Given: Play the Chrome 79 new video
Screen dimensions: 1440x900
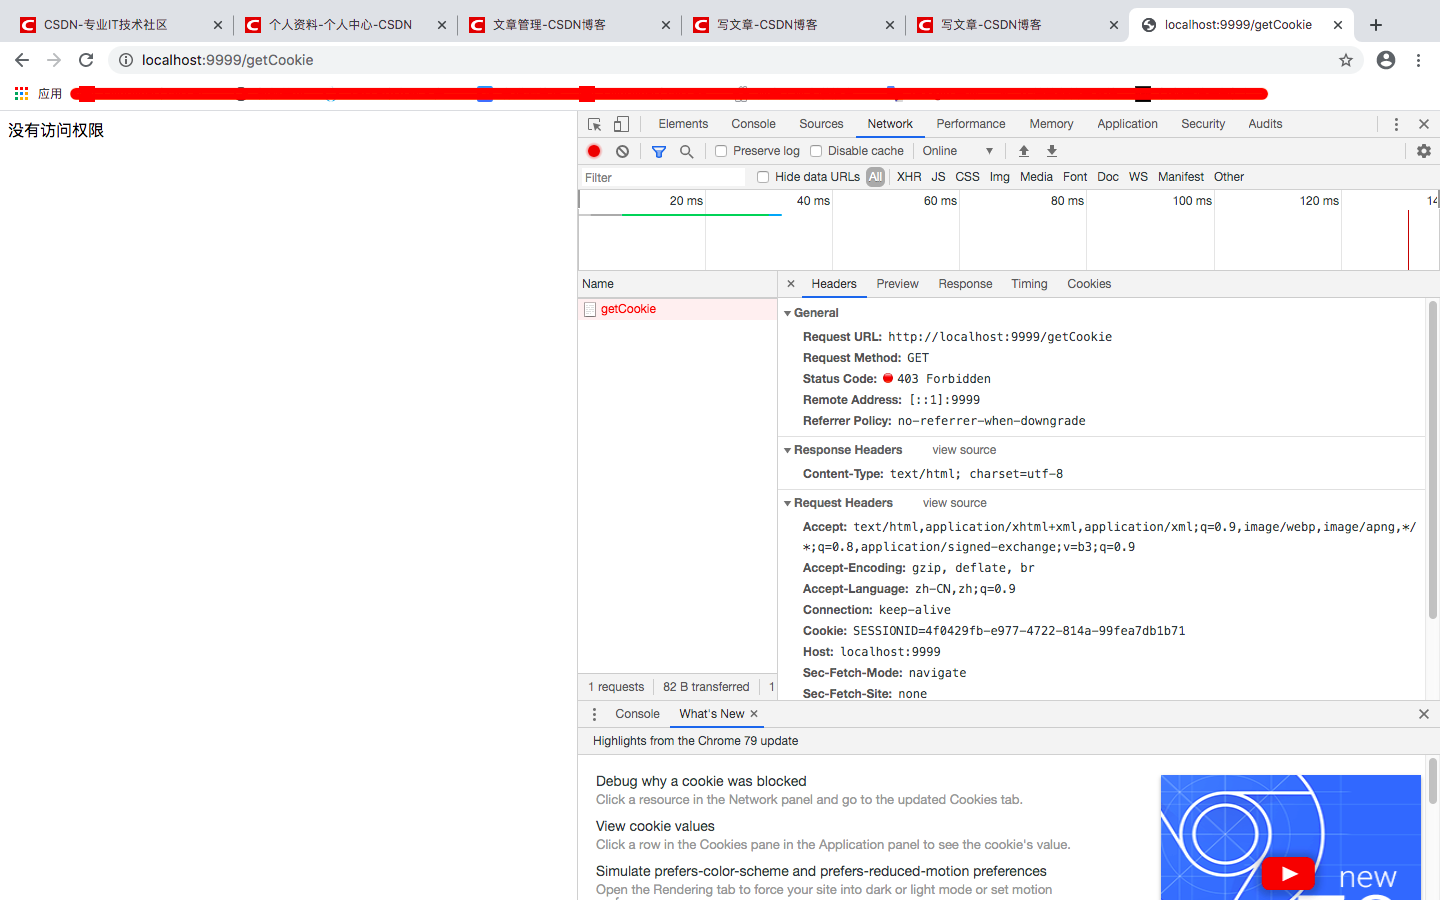Looking at the screenshot, I should click(x=1288, y=873).
